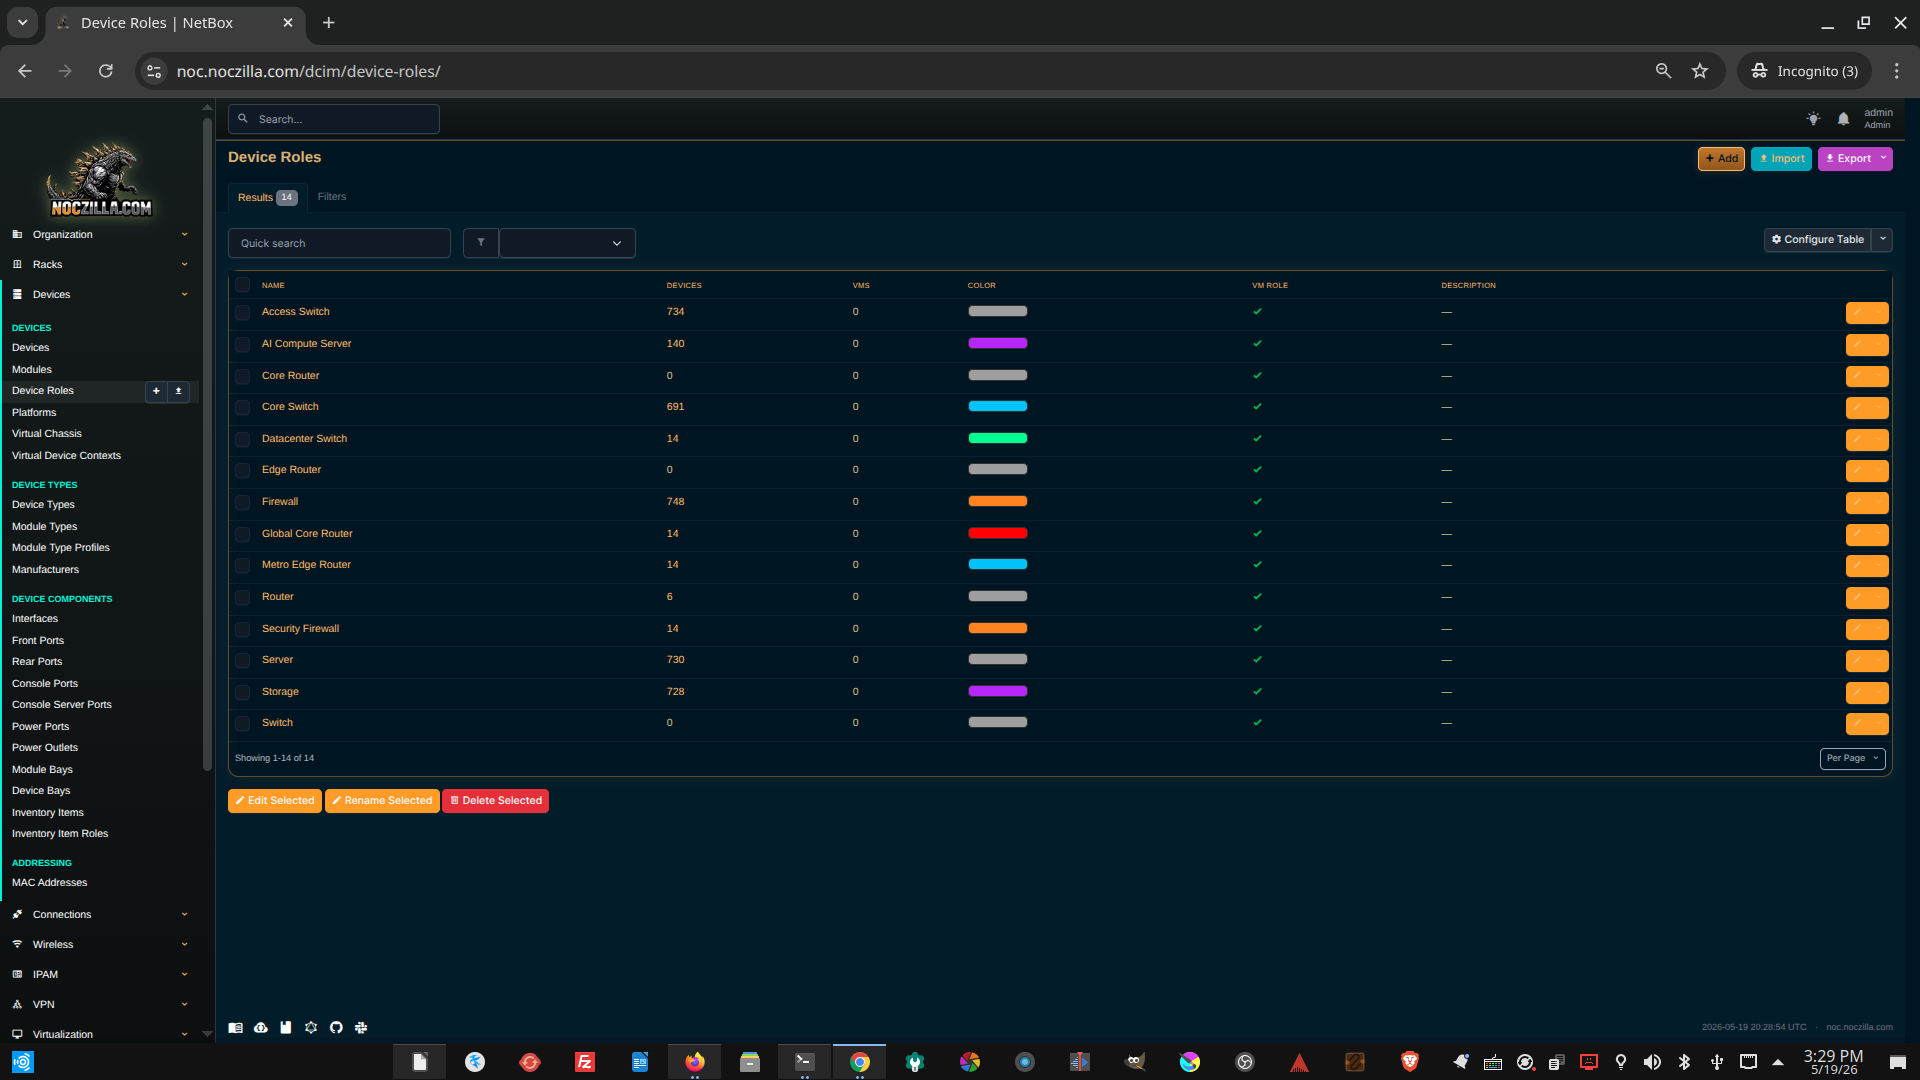Screen dimensions: 1920x1080
Task: Open browser zoom magnifier icon
Action: (x=1663, y=71)
